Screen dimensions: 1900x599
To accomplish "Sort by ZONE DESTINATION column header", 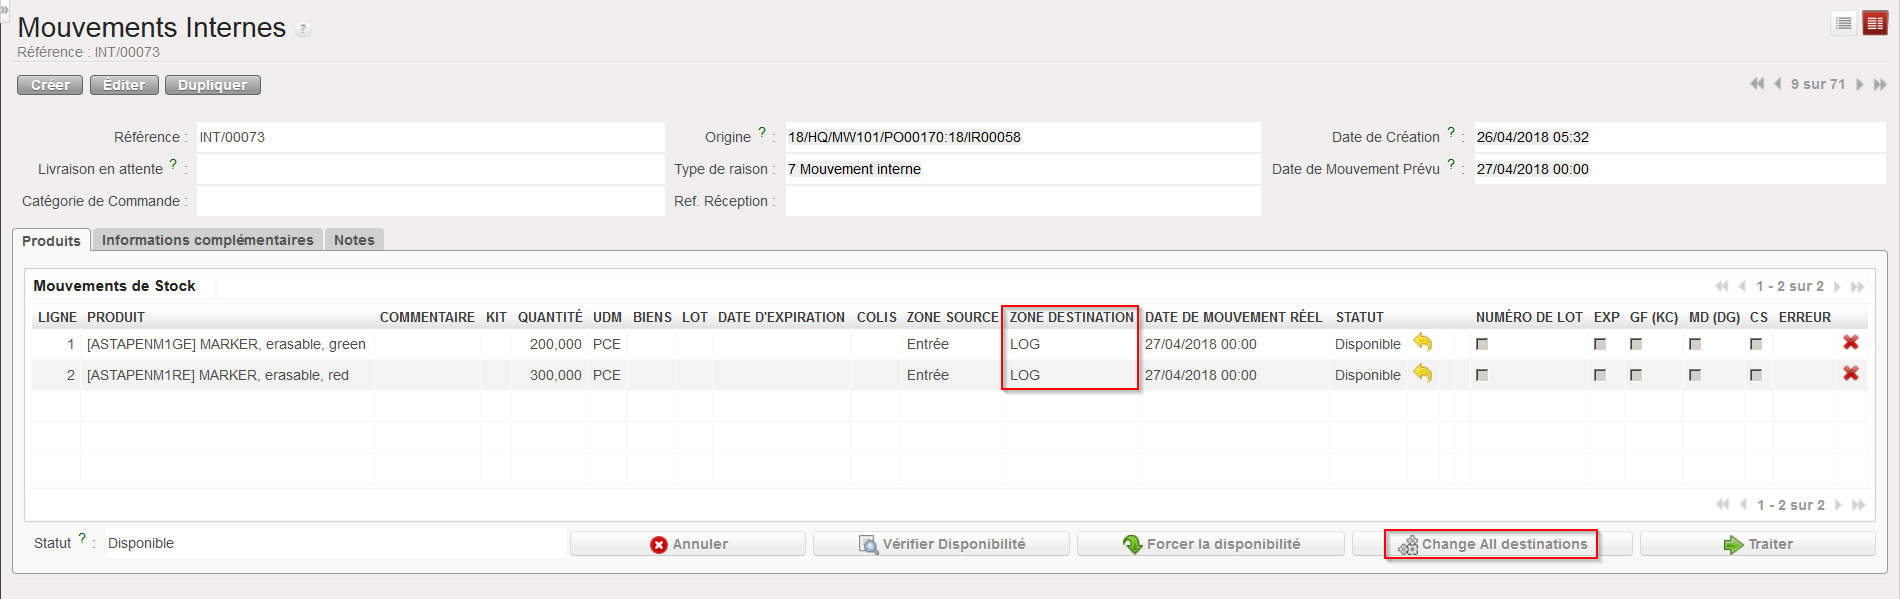I will coord(1072,317).
